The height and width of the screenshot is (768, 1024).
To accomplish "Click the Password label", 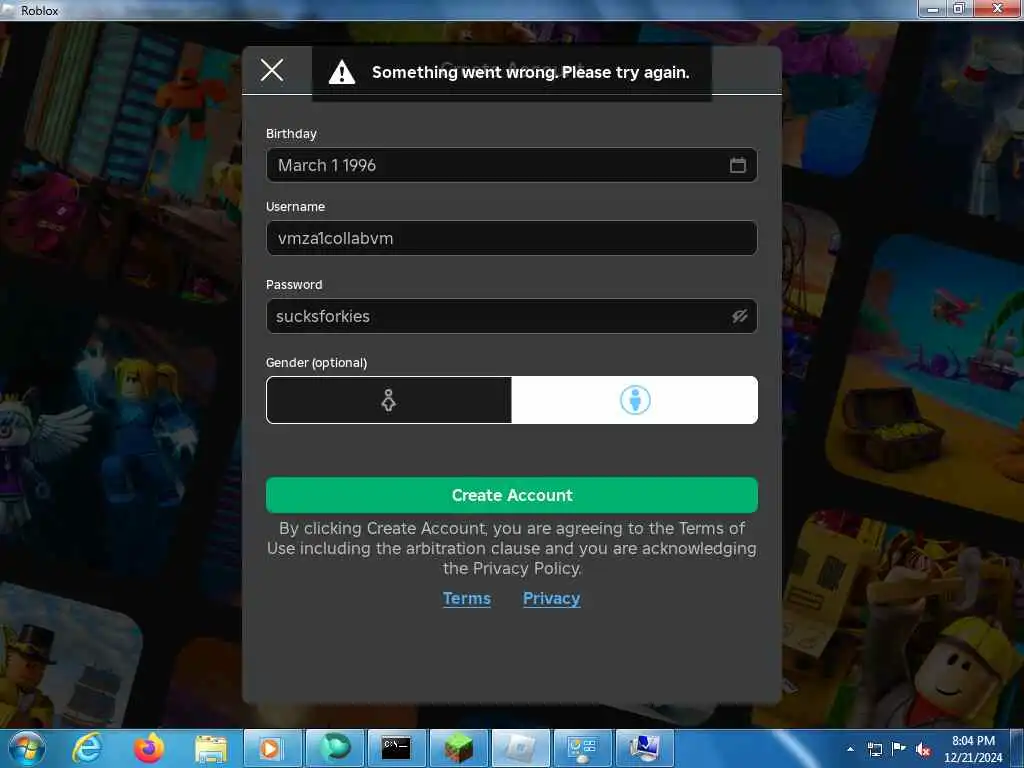I will pyautogui.click(x=294, y=285).
